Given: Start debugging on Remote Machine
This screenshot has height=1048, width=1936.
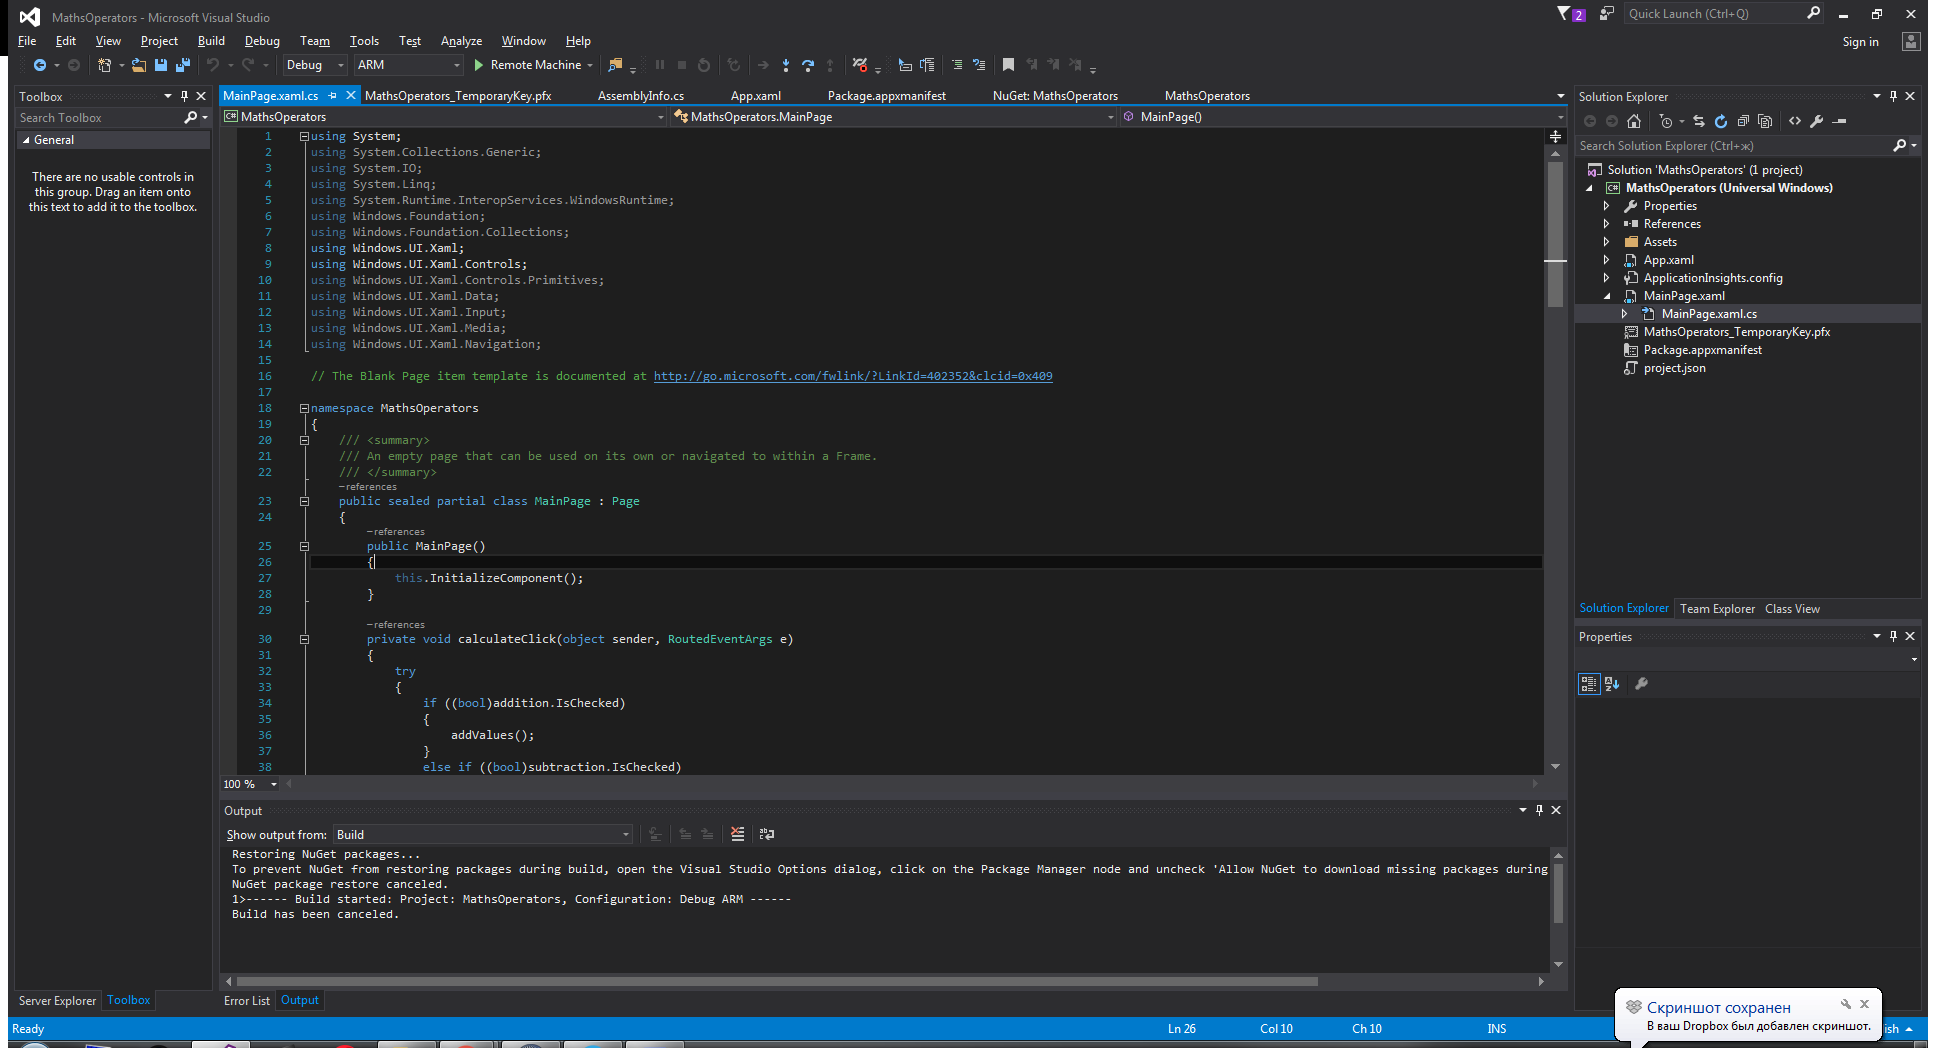Looking at the screenshot, I should (x=527, y=65).
